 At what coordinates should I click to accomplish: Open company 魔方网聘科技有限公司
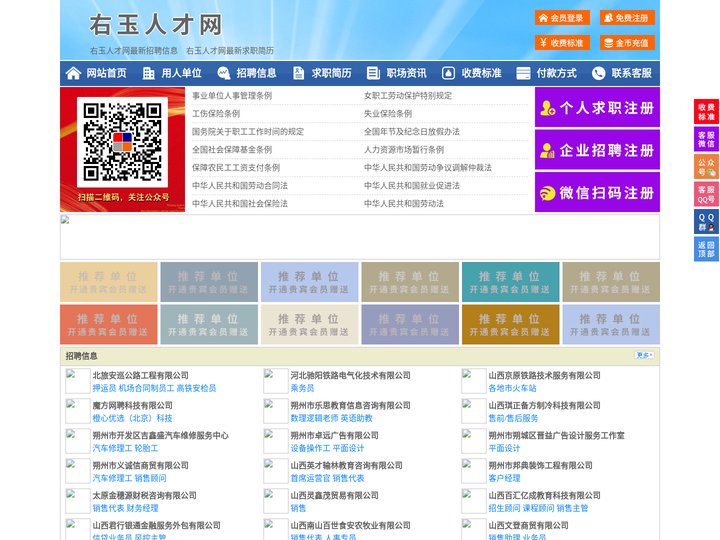click(132, 405)
